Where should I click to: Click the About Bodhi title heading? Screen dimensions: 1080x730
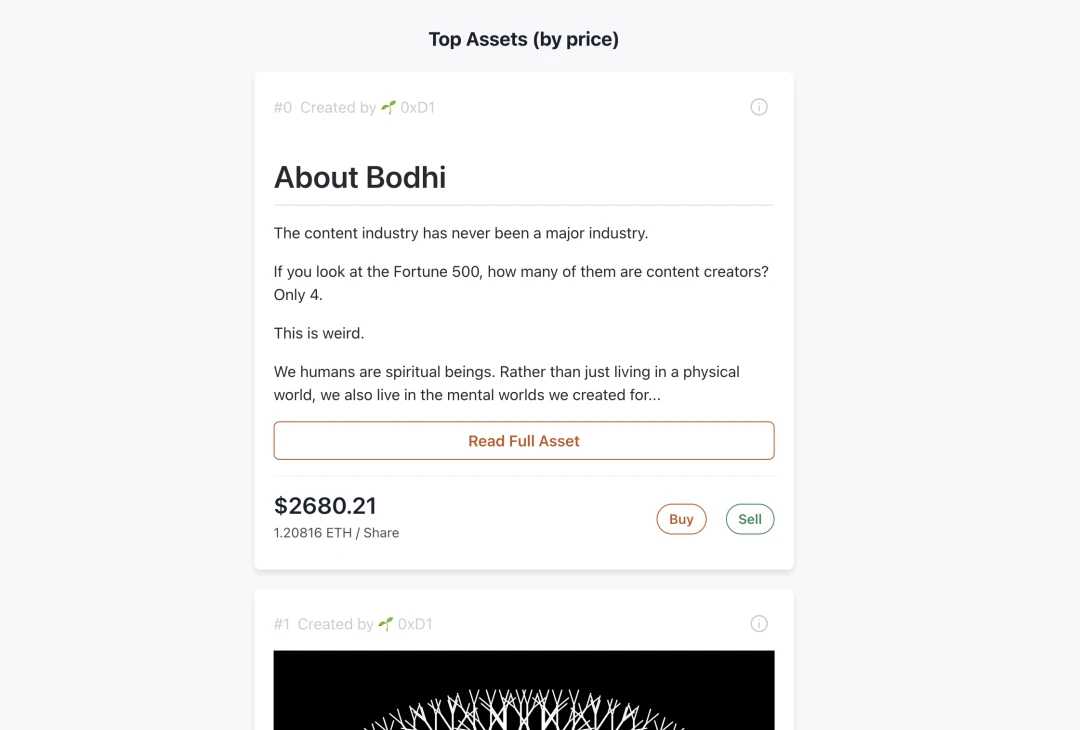coord(360,177)
